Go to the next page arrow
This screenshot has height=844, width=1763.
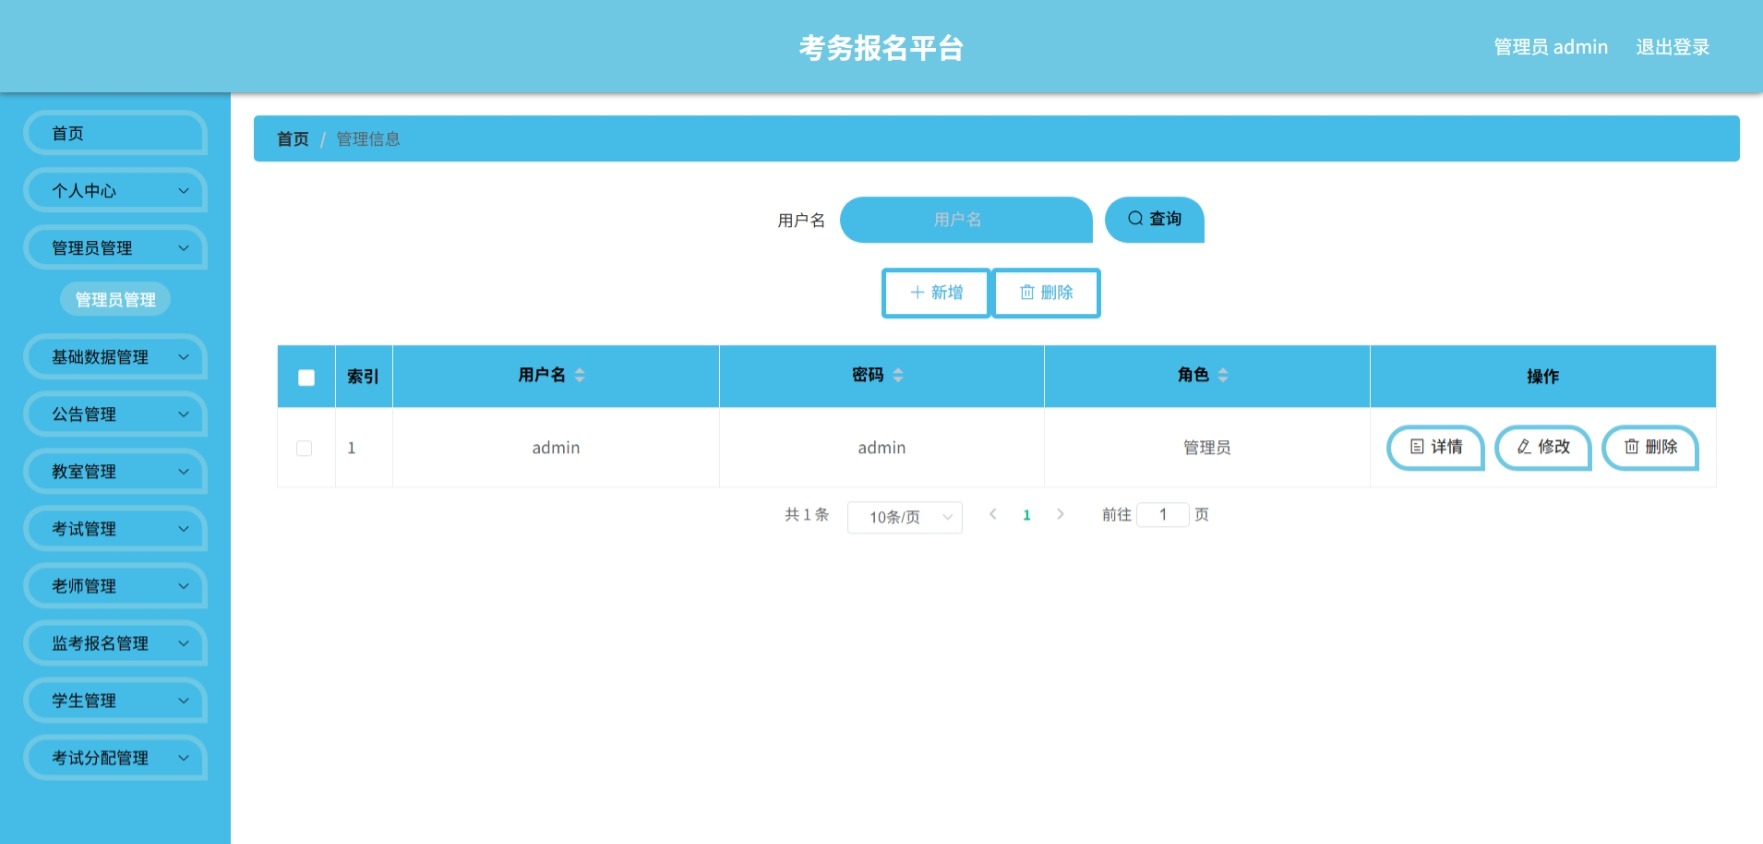pyautogui.click(x=1060, y=514)
